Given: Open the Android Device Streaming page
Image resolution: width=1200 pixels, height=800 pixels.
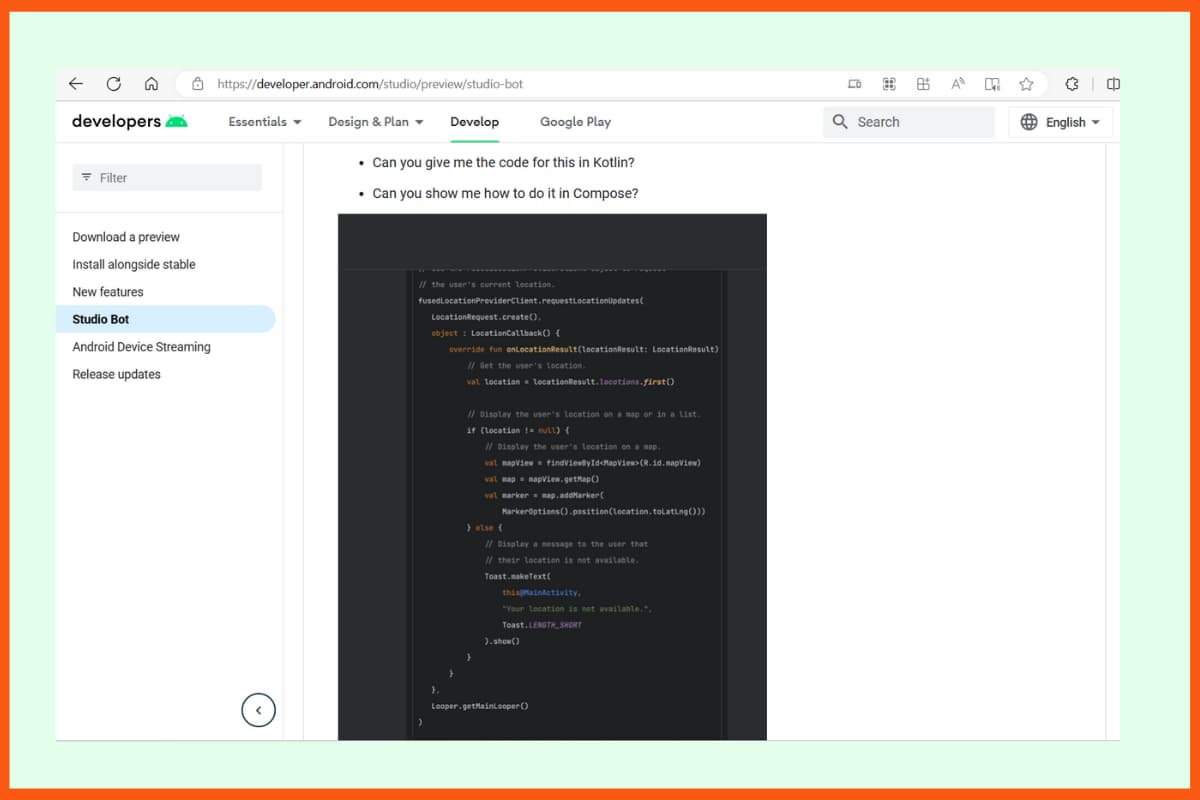Looking at the screenshot, I should 141,346.
